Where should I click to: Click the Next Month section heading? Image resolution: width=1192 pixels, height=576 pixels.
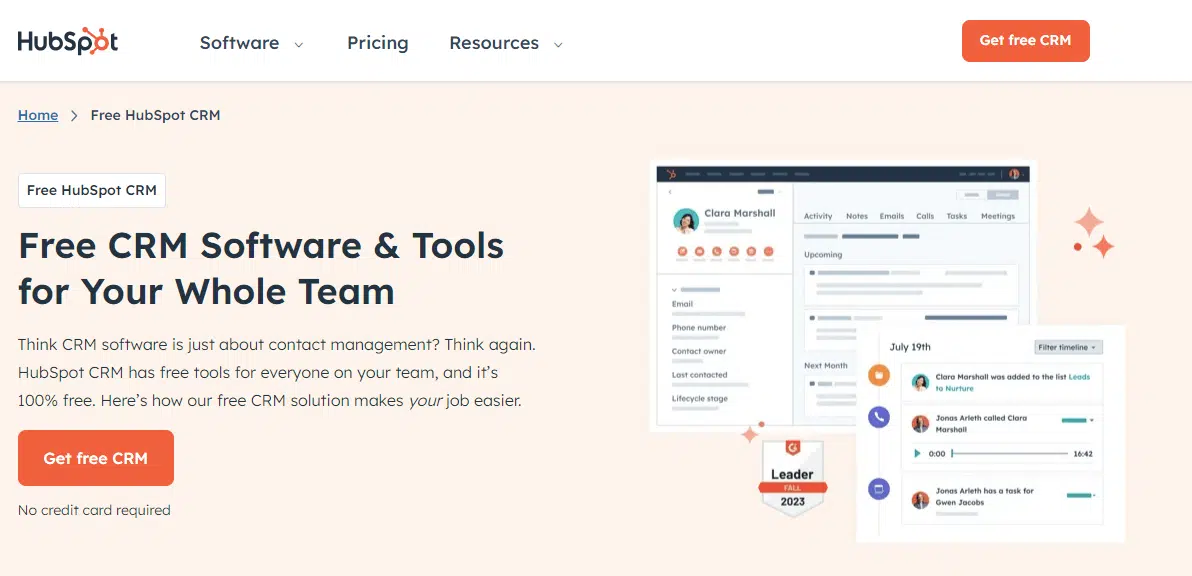[x=826, y=366]
